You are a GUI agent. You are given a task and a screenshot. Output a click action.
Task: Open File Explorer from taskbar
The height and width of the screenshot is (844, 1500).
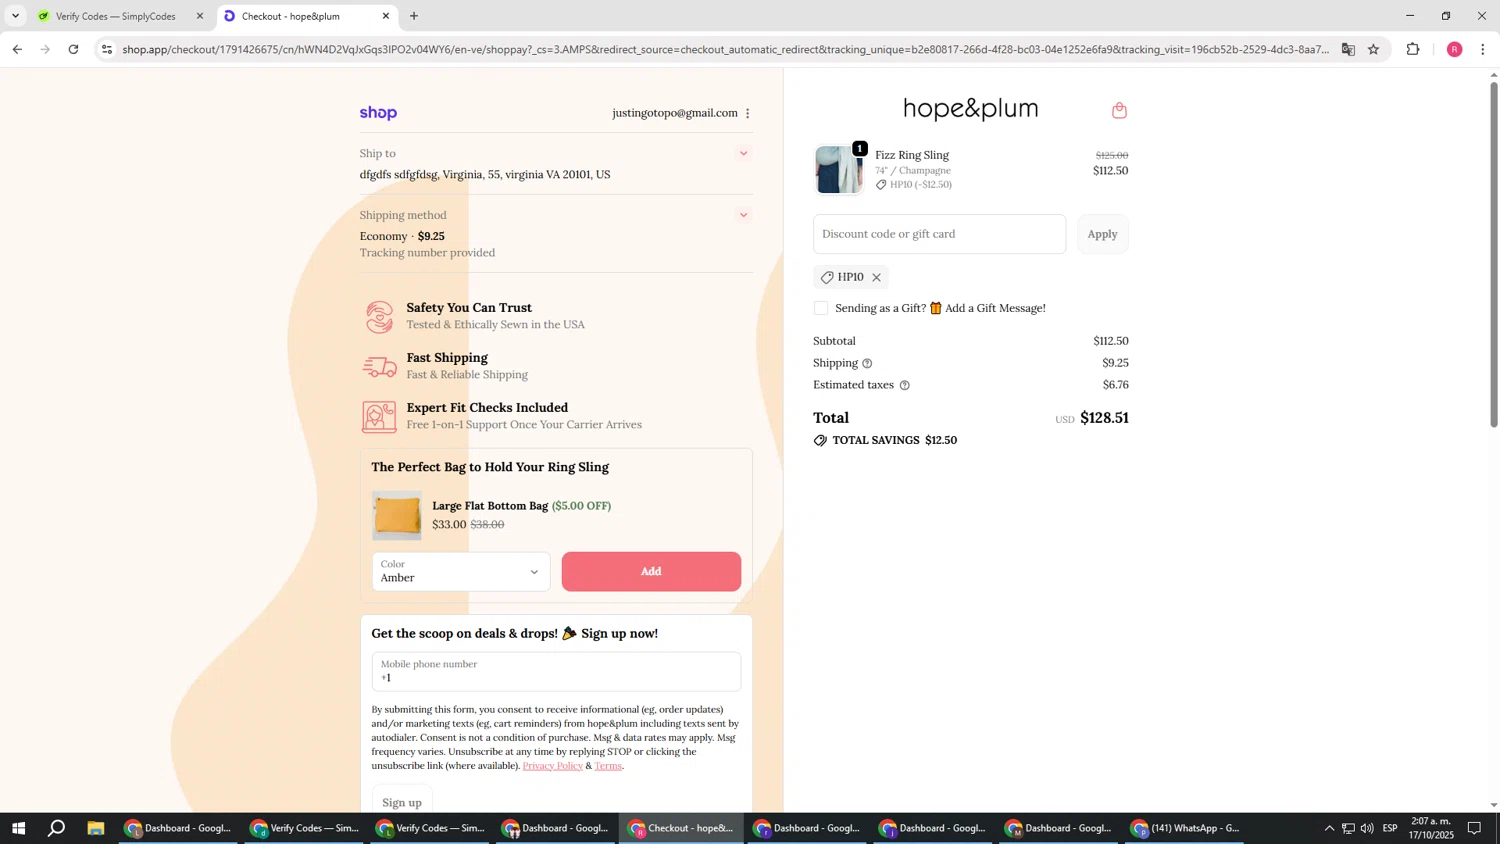pos(96,828)
